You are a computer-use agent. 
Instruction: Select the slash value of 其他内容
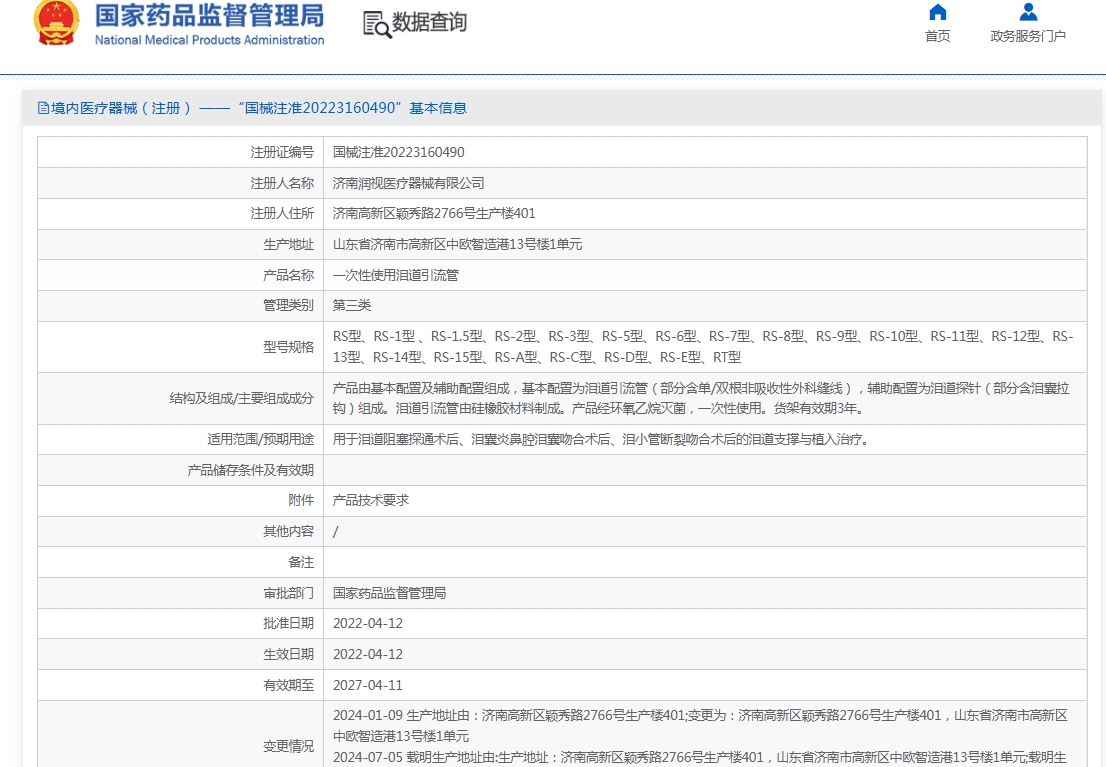(x=336, y=531)
